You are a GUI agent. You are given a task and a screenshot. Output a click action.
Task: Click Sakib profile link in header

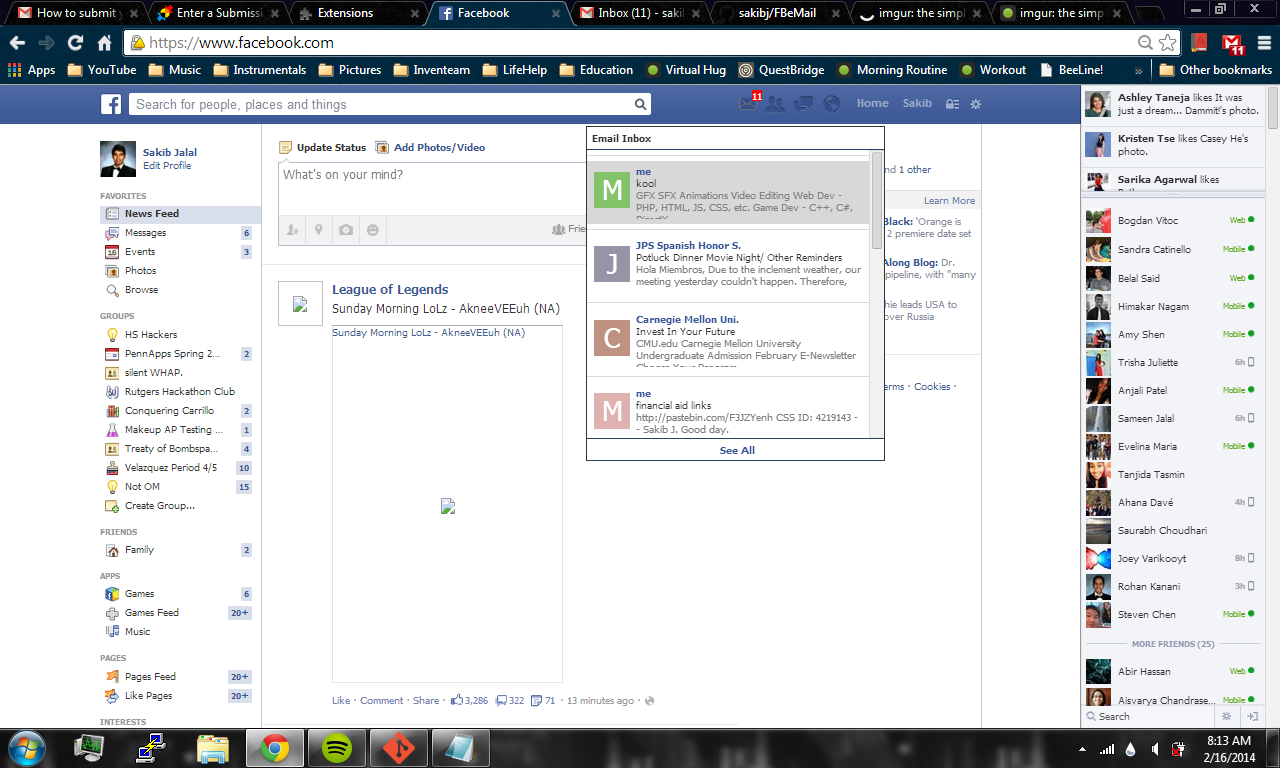(917, 104)
